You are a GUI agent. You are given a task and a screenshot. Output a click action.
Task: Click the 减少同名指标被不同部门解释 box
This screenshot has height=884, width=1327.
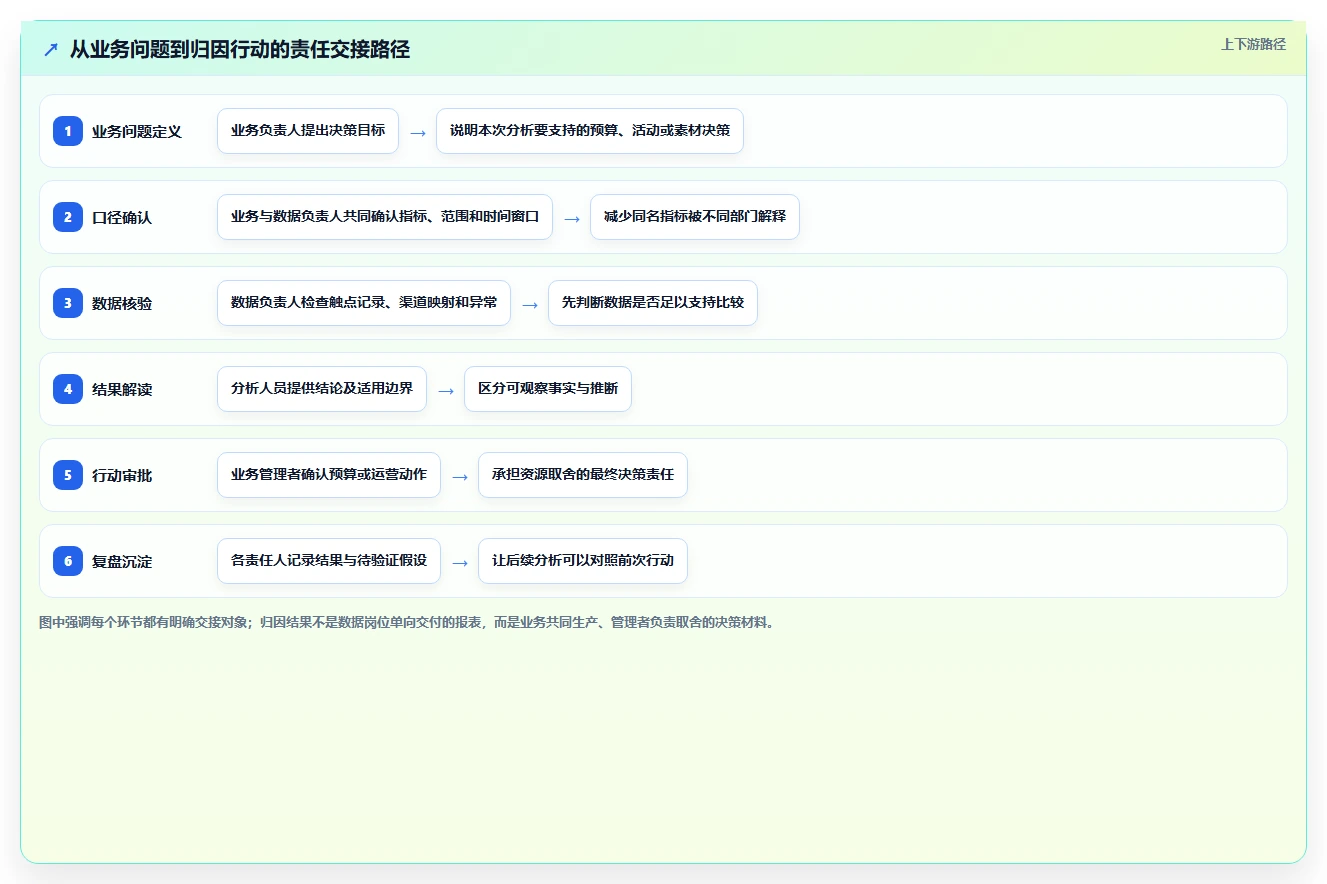pos(695,217)
